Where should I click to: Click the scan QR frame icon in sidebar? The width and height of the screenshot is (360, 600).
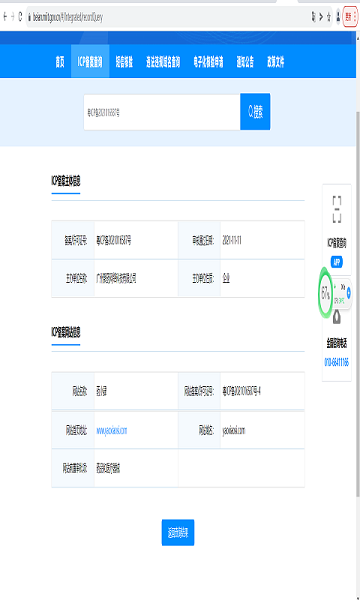pyautogui.click(x=337, y=209)
